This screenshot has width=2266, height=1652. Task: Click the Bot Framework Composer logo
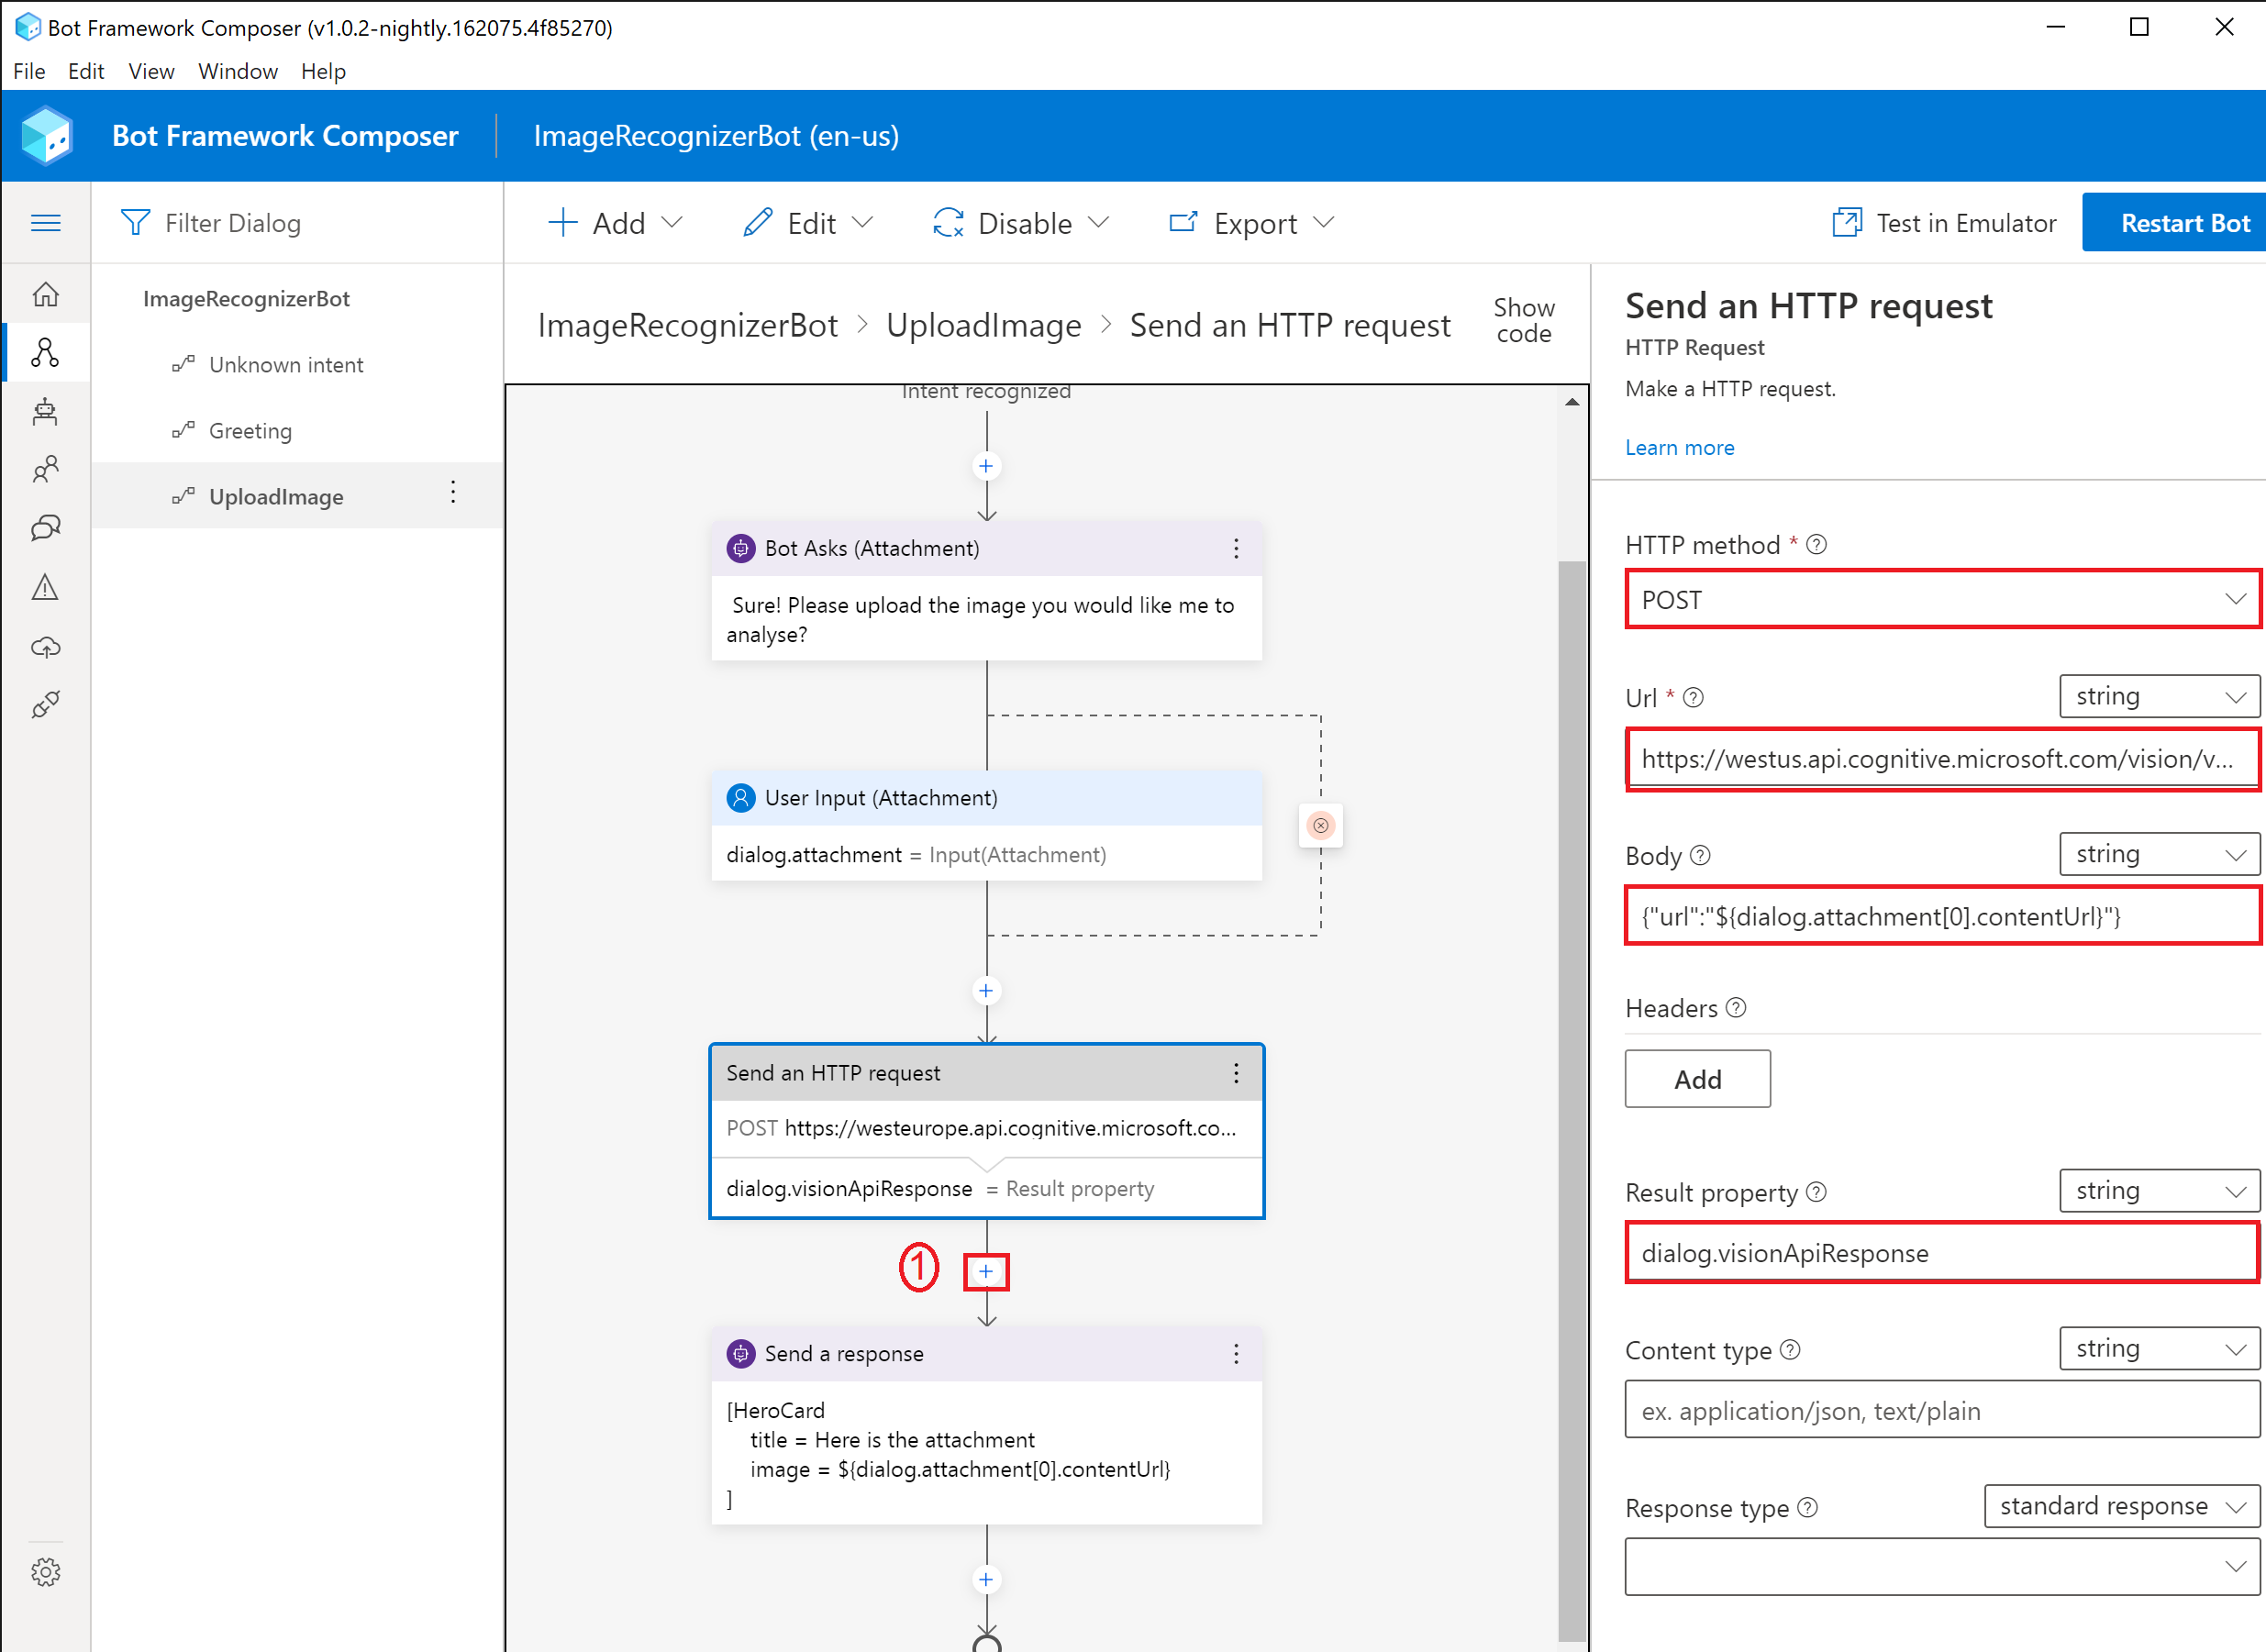click(46, 135)
